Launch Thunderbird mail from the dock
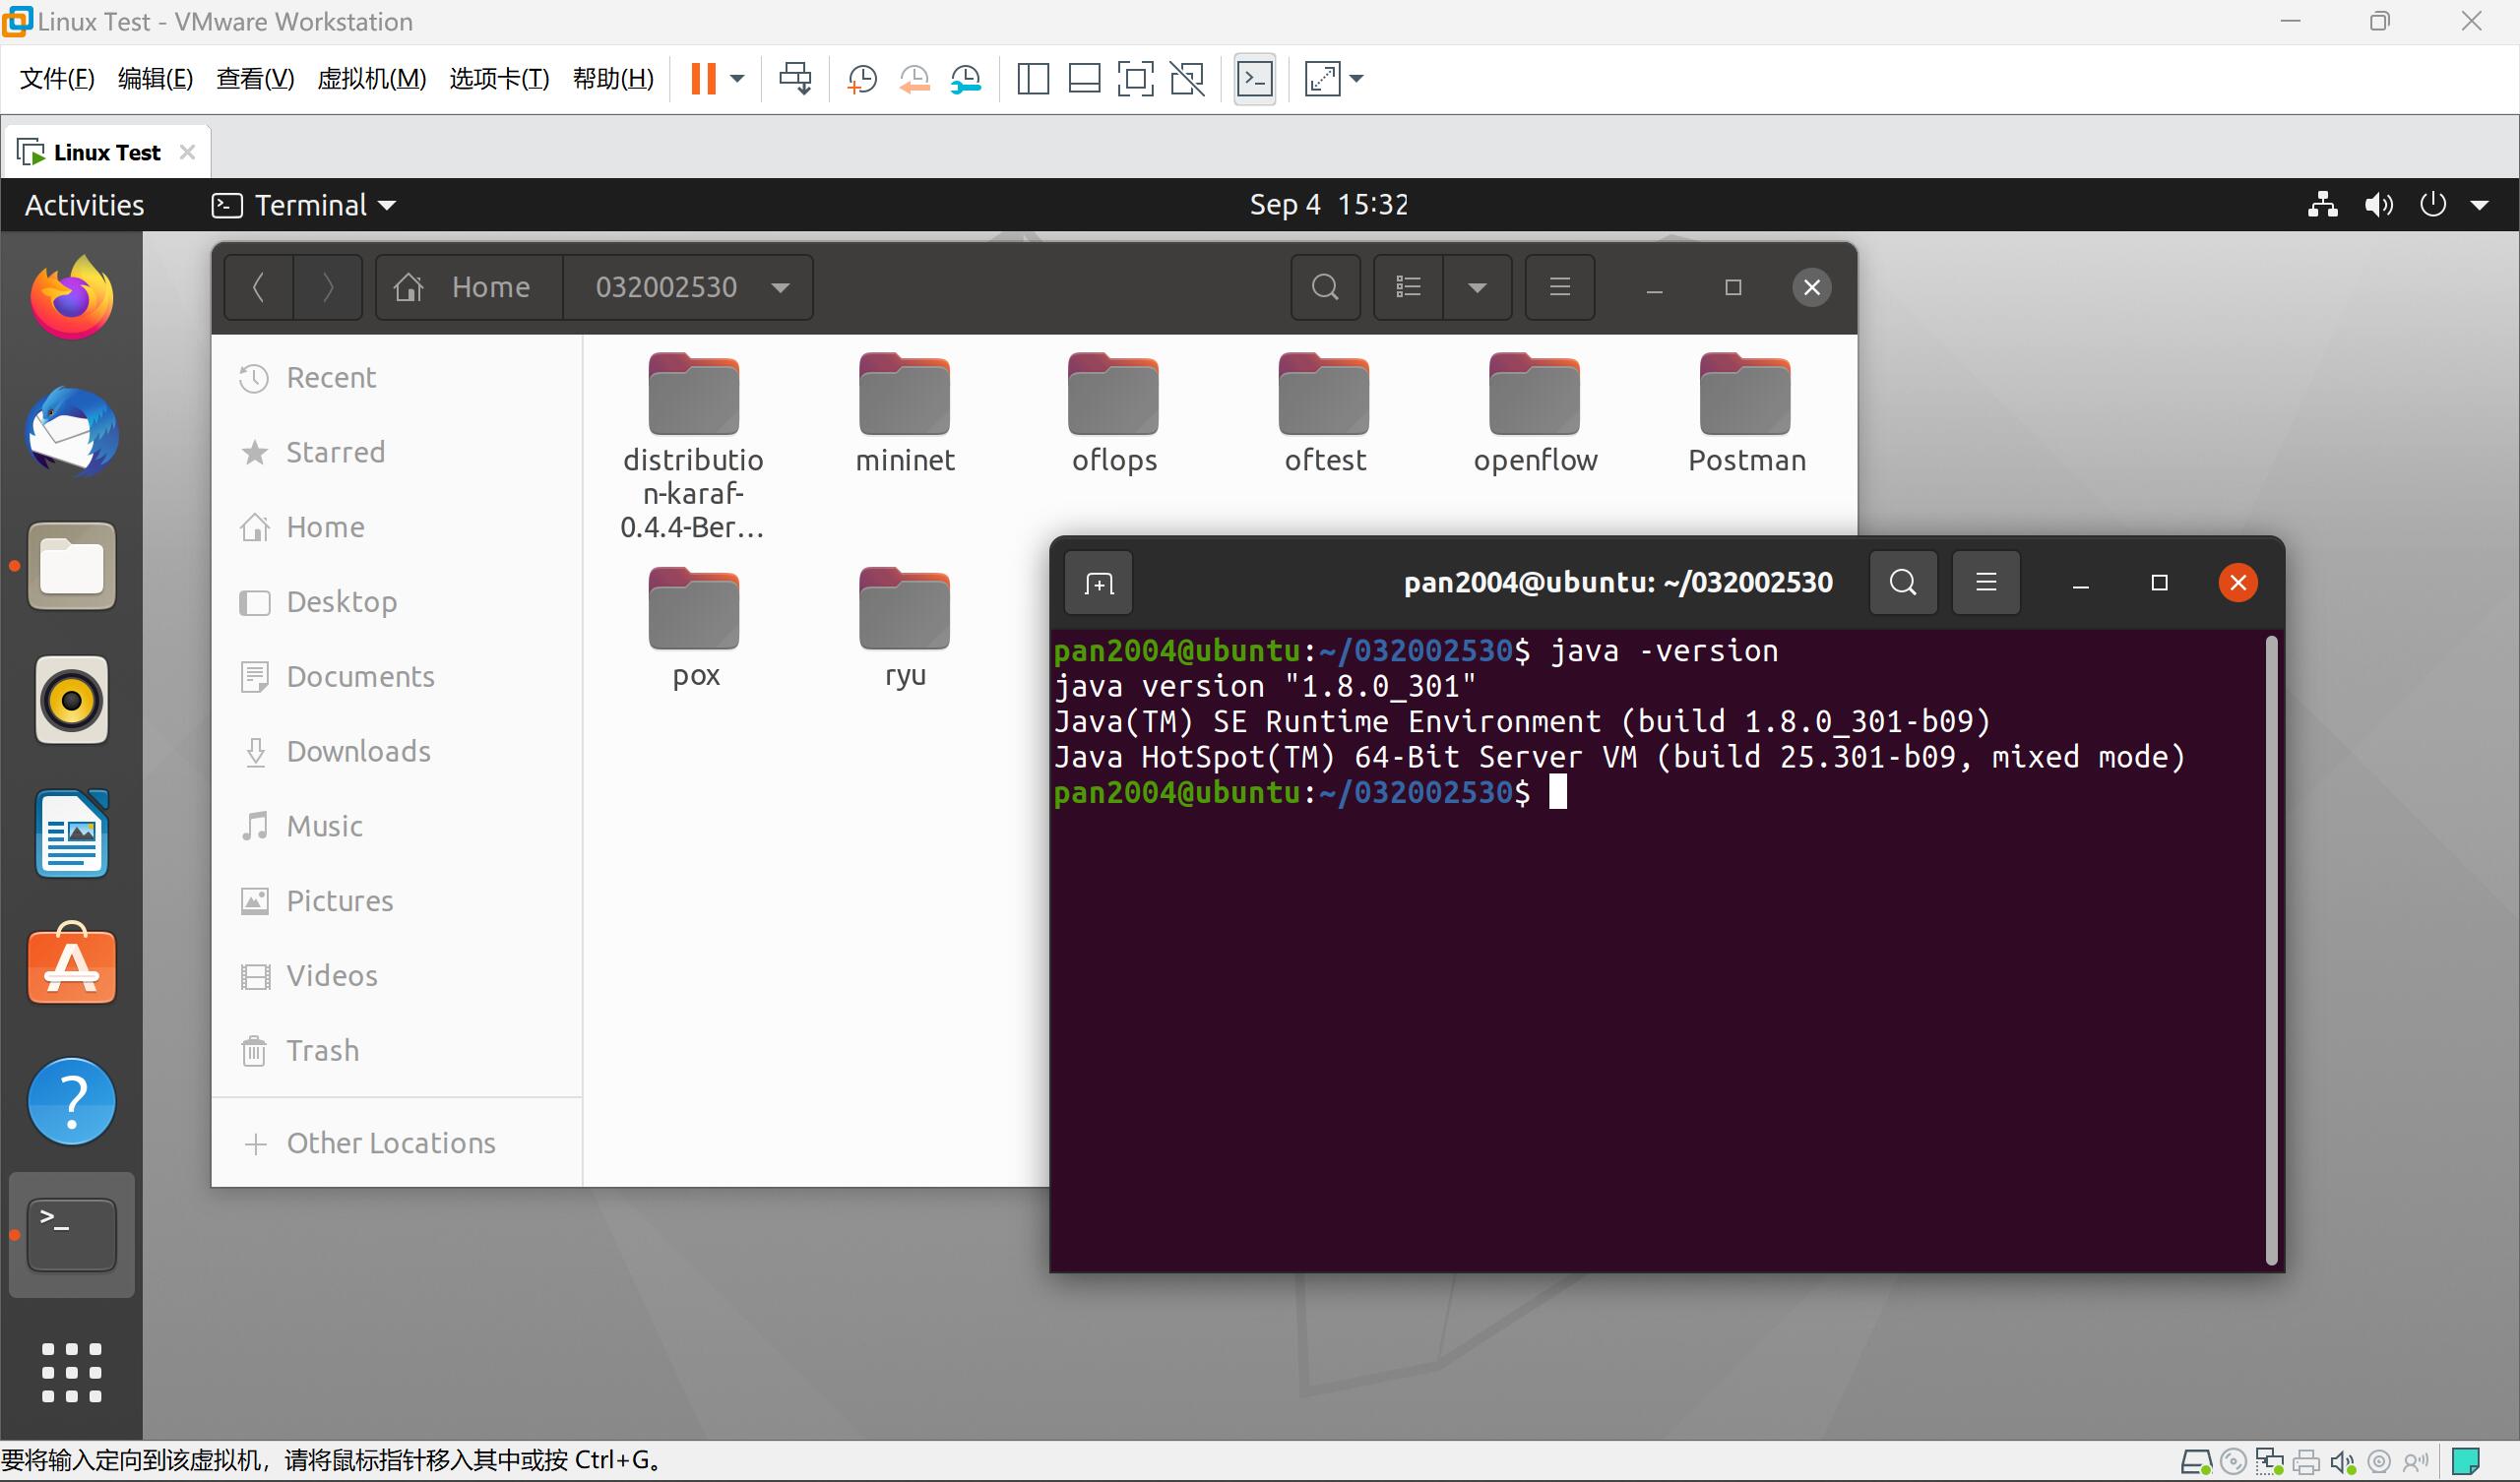Viewport: 2520px width, 1482px height. click(x=71, y=432)
